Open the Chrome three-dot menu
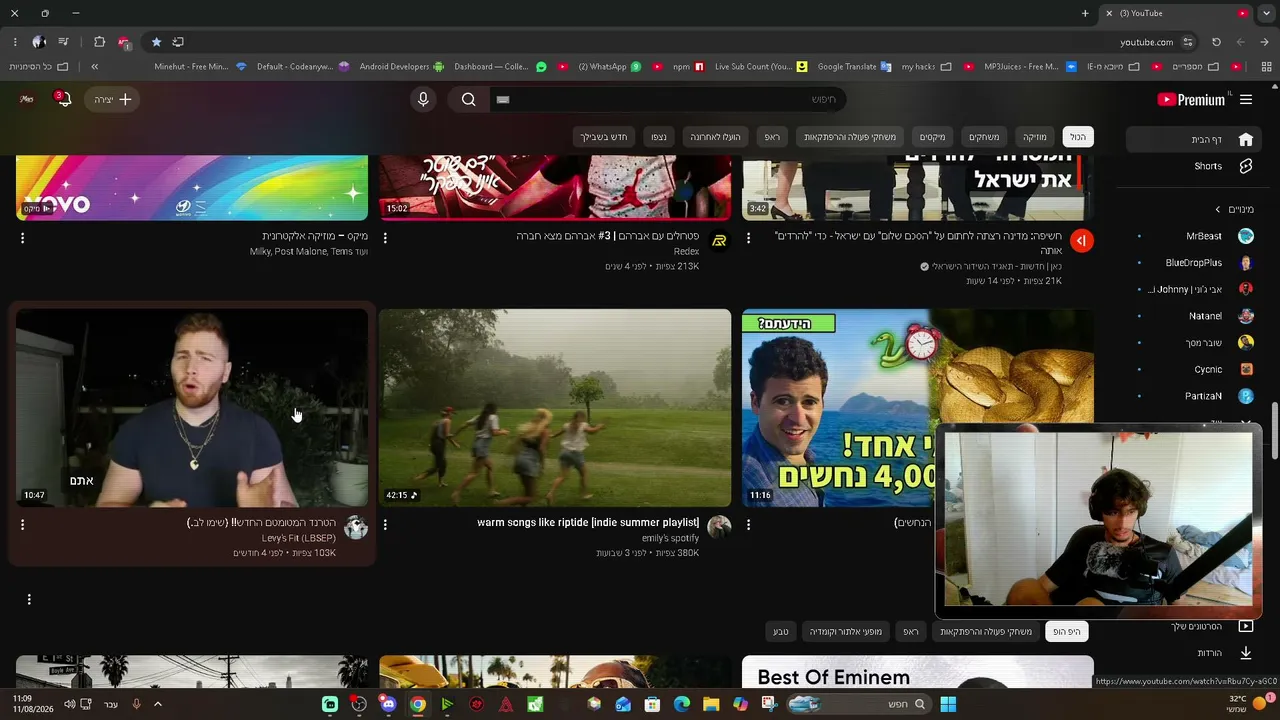Screen dimensions: 1280x720 (x=15, y=42)
